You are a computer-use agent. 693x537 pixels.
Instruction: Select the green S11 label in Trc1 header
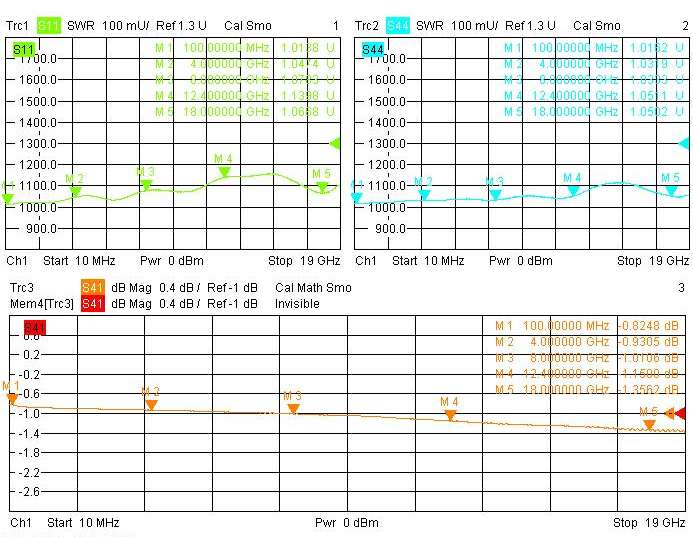(x=49, y=25)
